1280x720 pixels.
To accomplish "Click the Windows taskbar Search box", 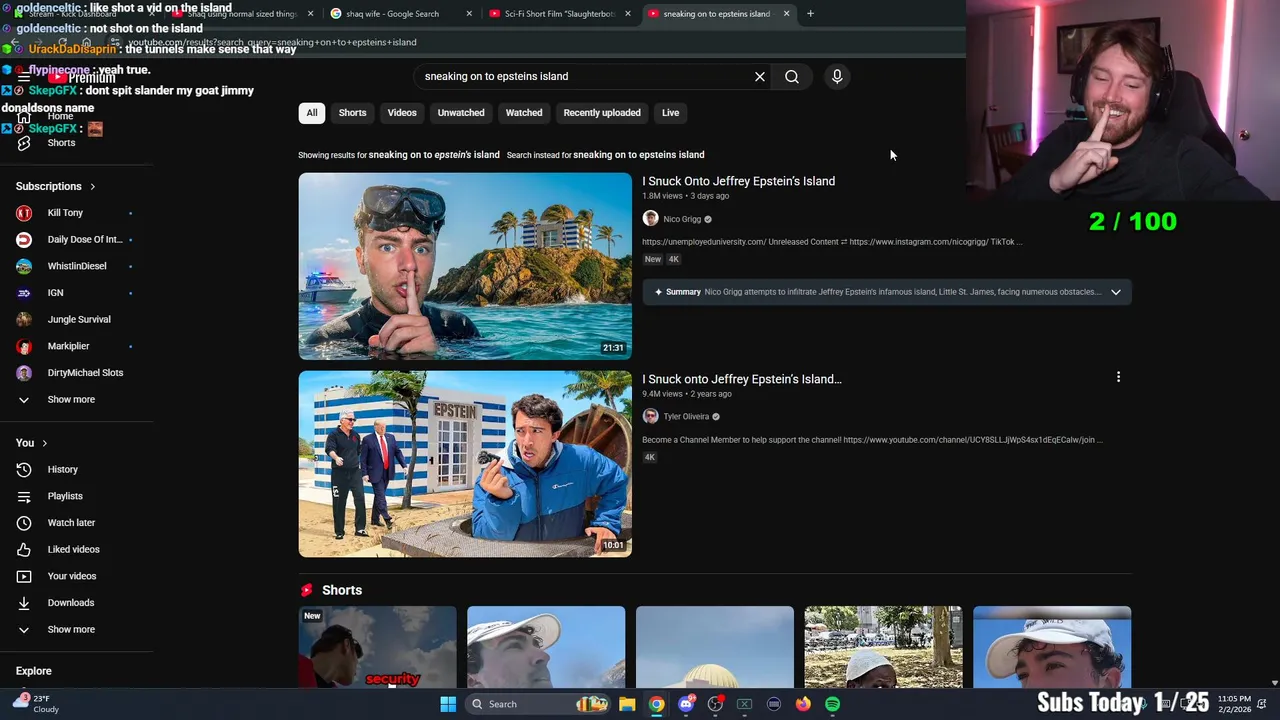I will [538, 704].
